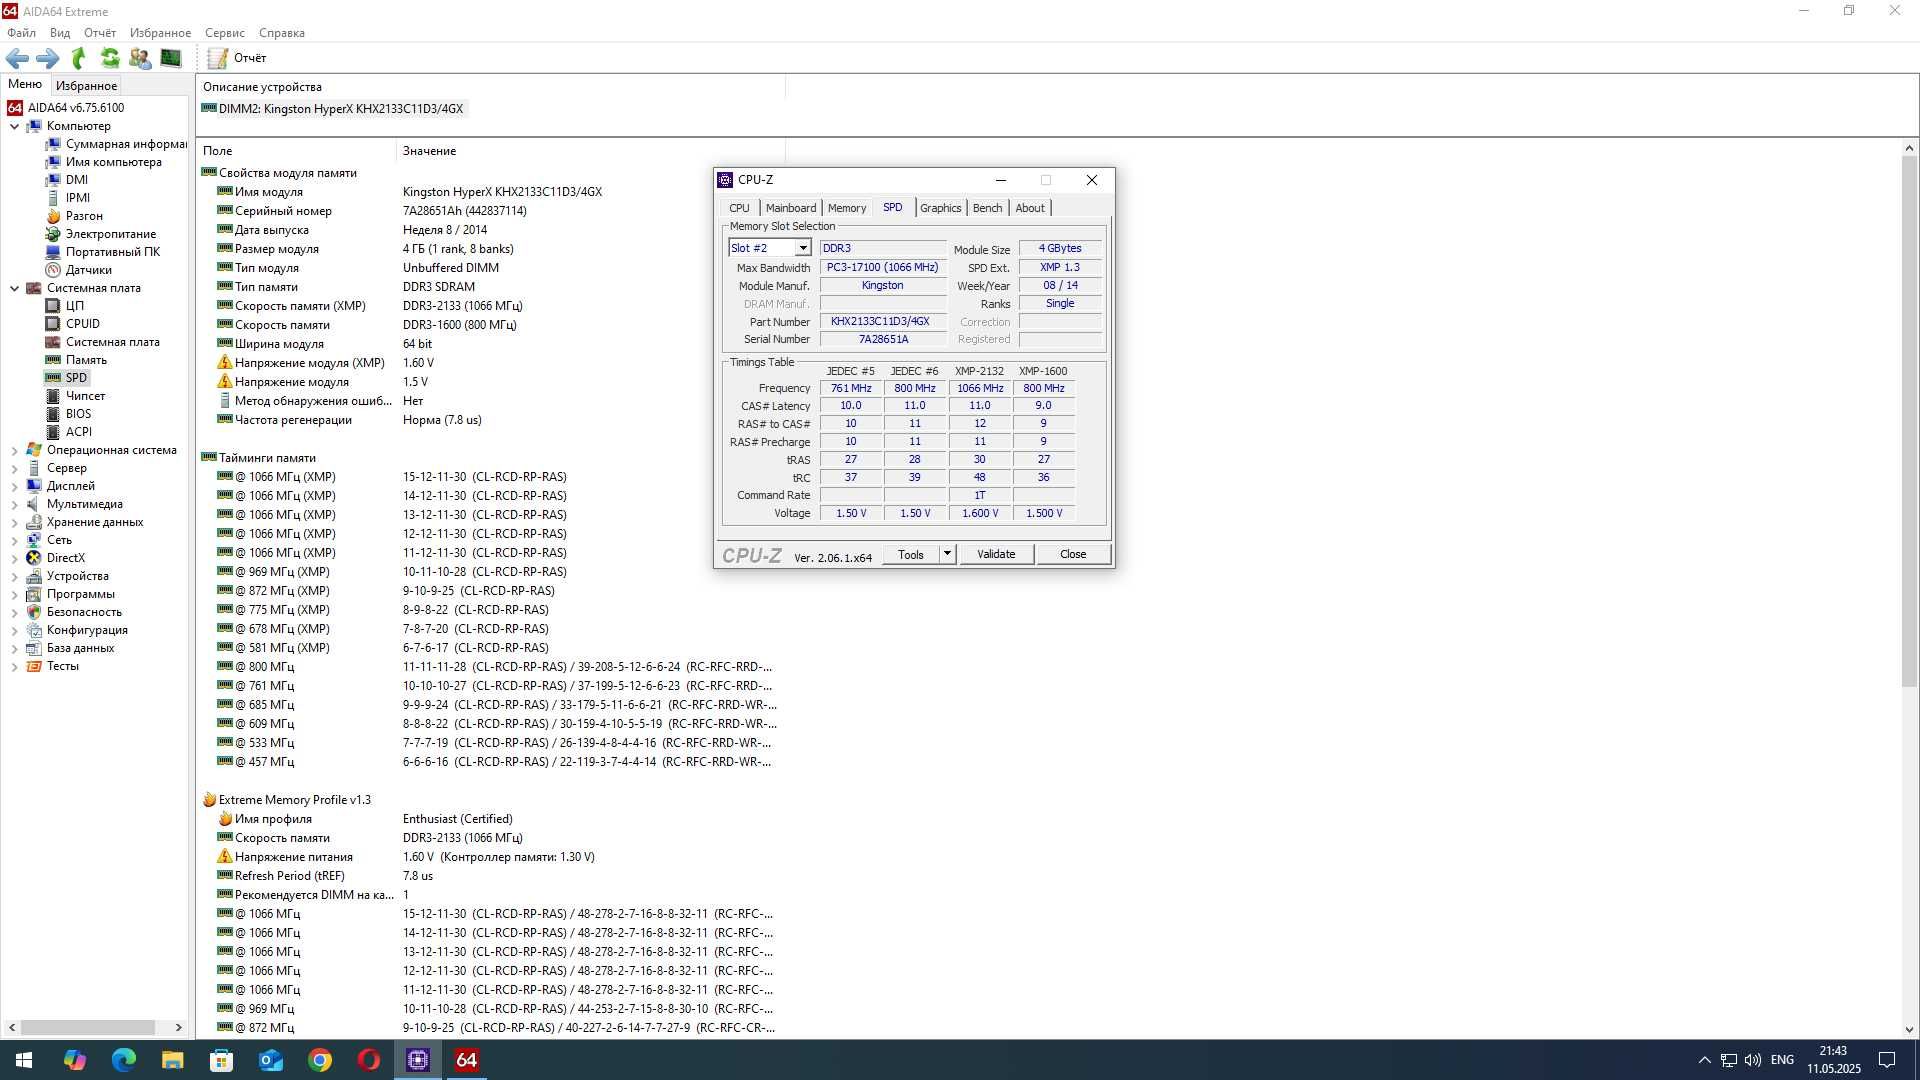Open the Файл menu
The image size is (1920, 1080).
pyautogui.click(x=21, y=33)
